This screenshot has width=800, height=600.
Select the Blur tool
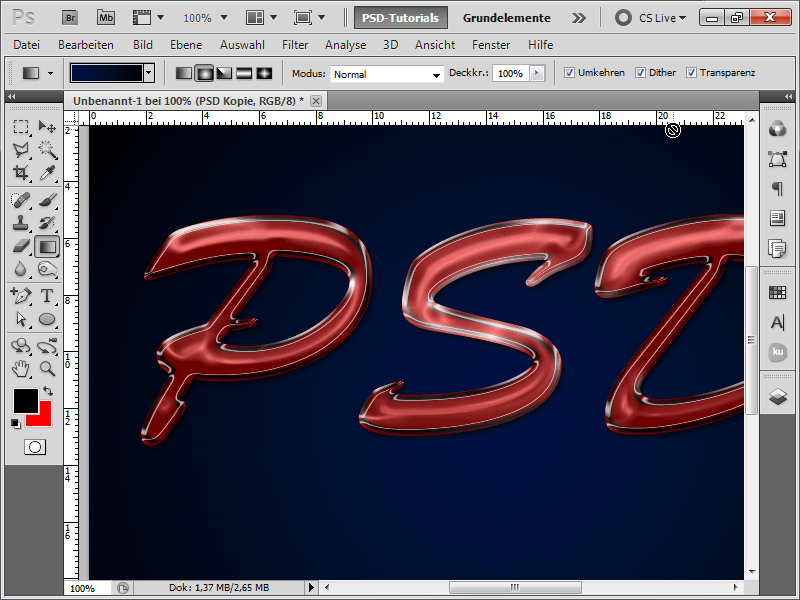tap(20, 269)
